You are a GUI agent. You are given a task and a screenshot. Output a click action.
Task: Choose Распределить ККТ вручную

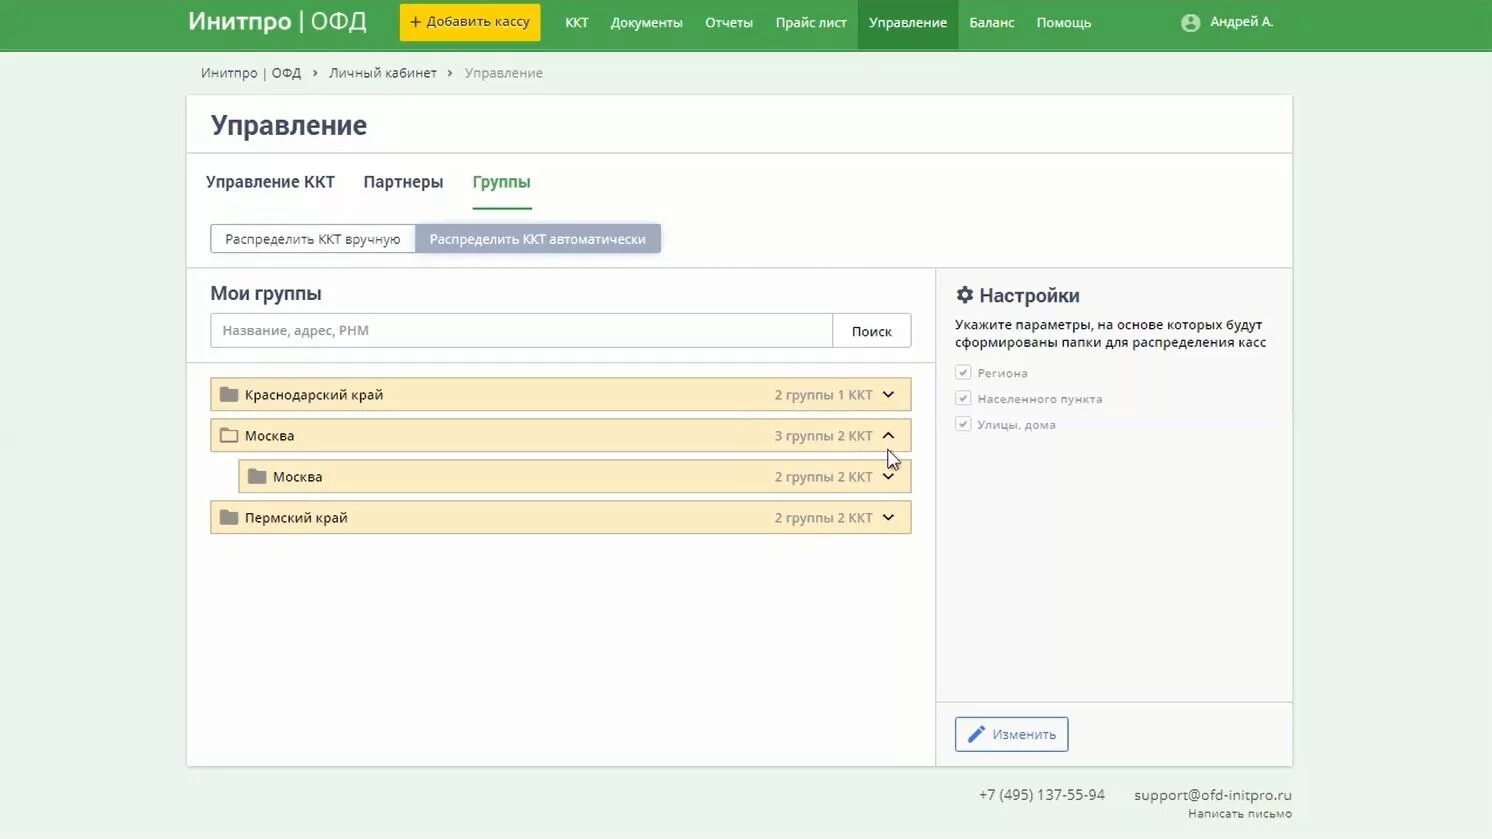click(x=313, y=239)
